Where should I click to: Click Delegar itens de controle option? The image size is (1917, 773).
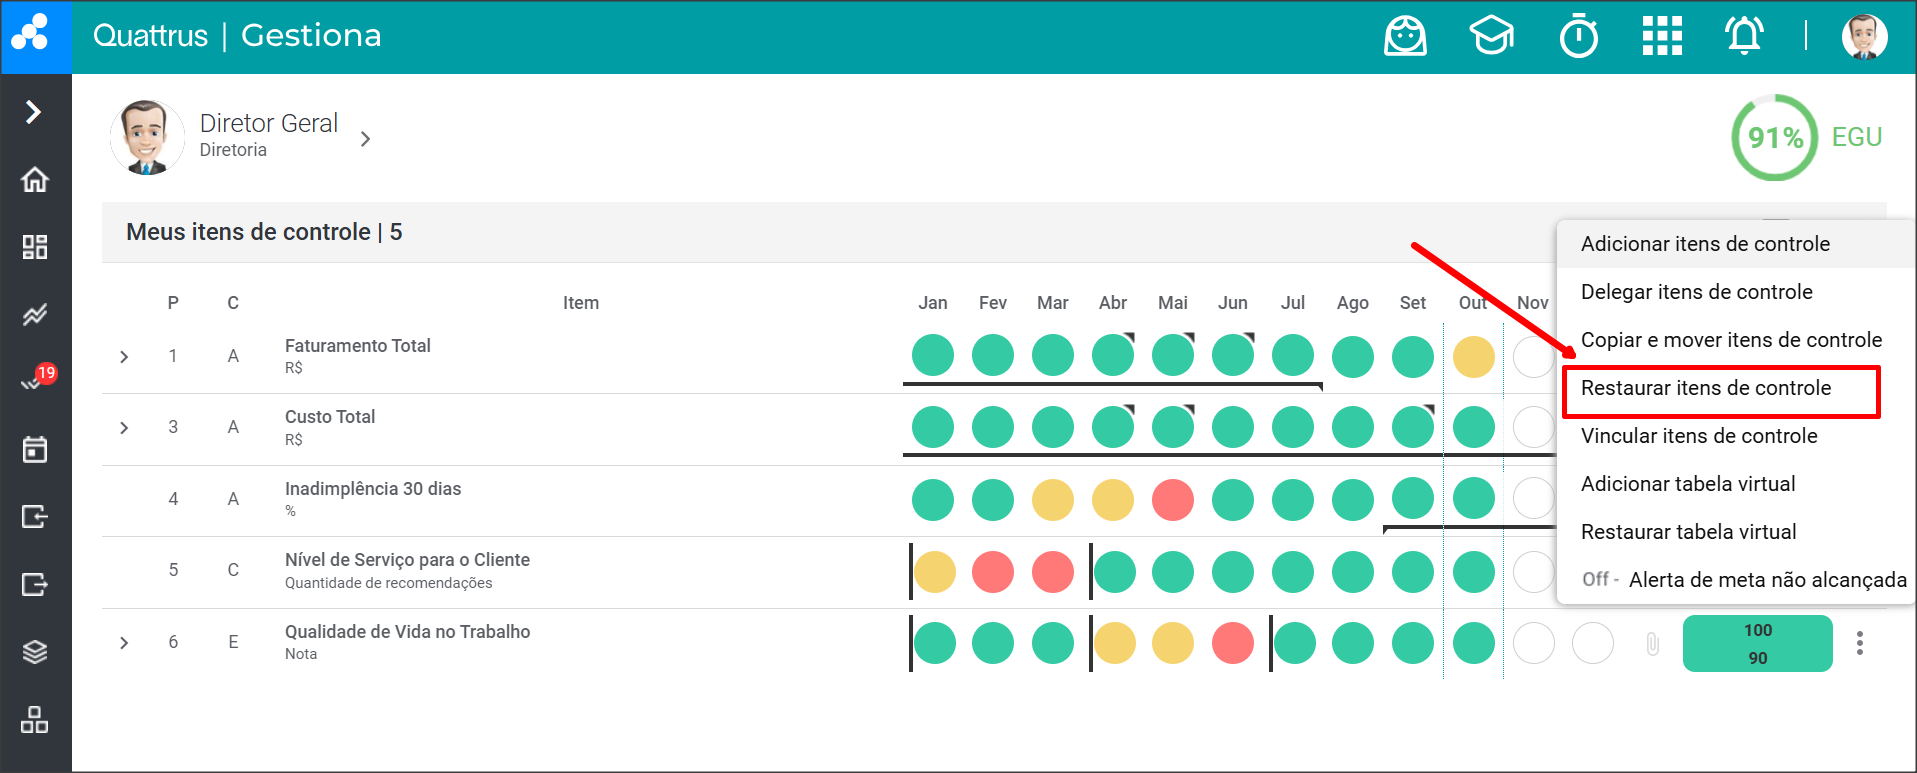click(x=1696, y=292)
